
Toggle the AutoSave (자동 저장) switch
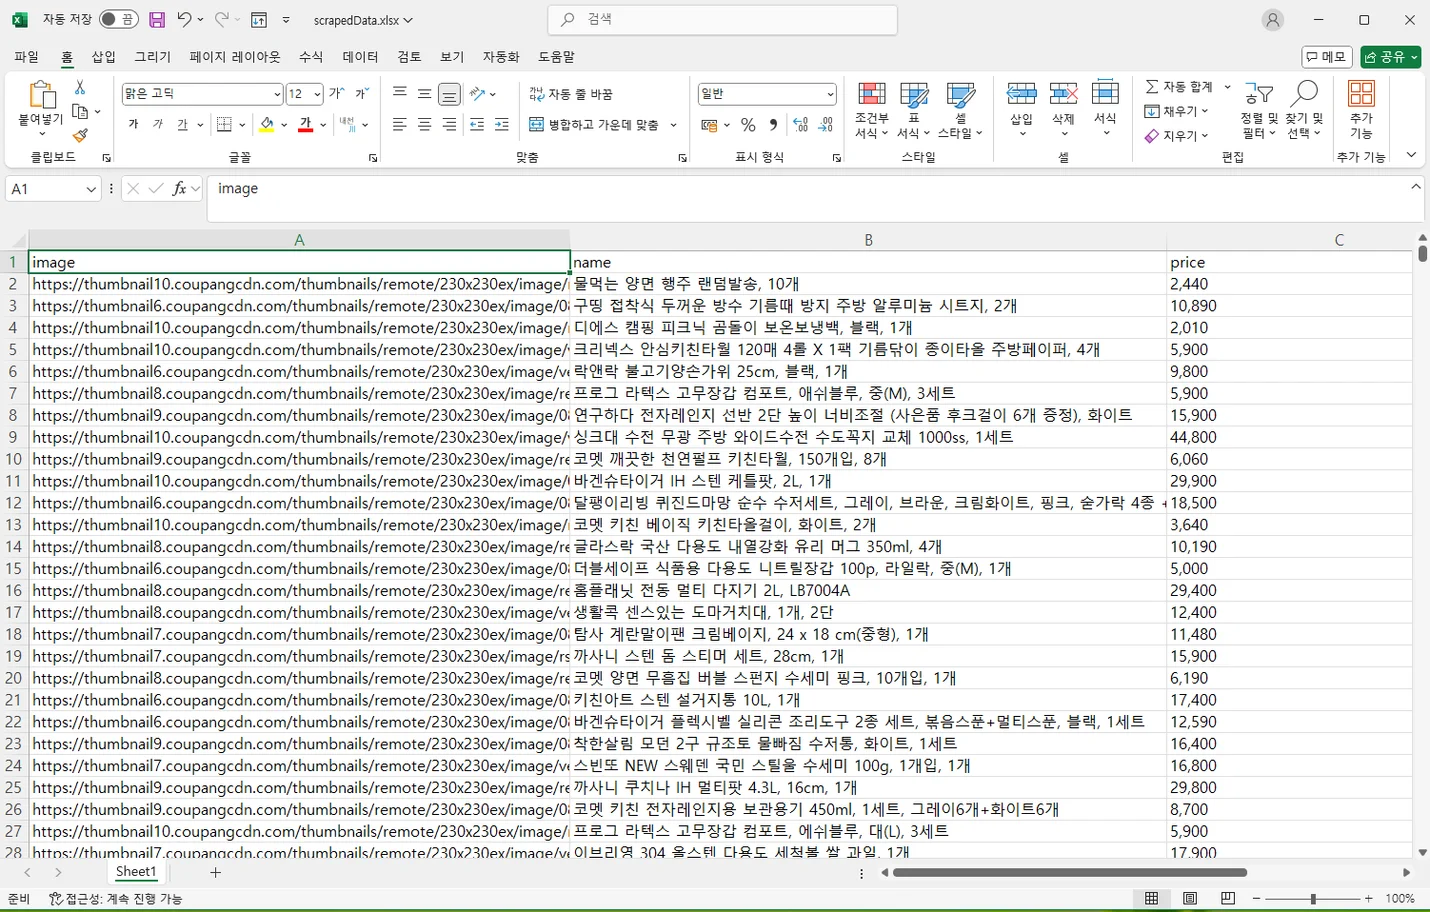[118, 19]
